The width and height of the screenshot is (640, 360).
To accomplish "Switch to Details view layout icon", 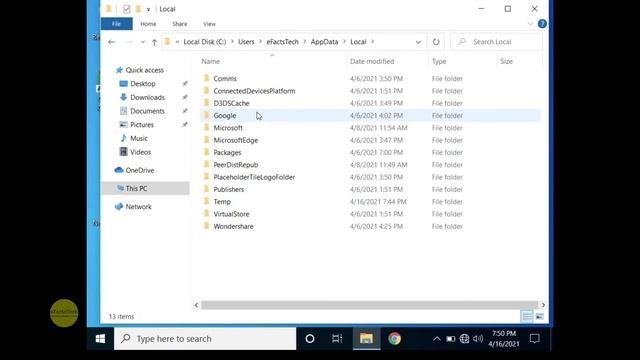I will 527,316.
